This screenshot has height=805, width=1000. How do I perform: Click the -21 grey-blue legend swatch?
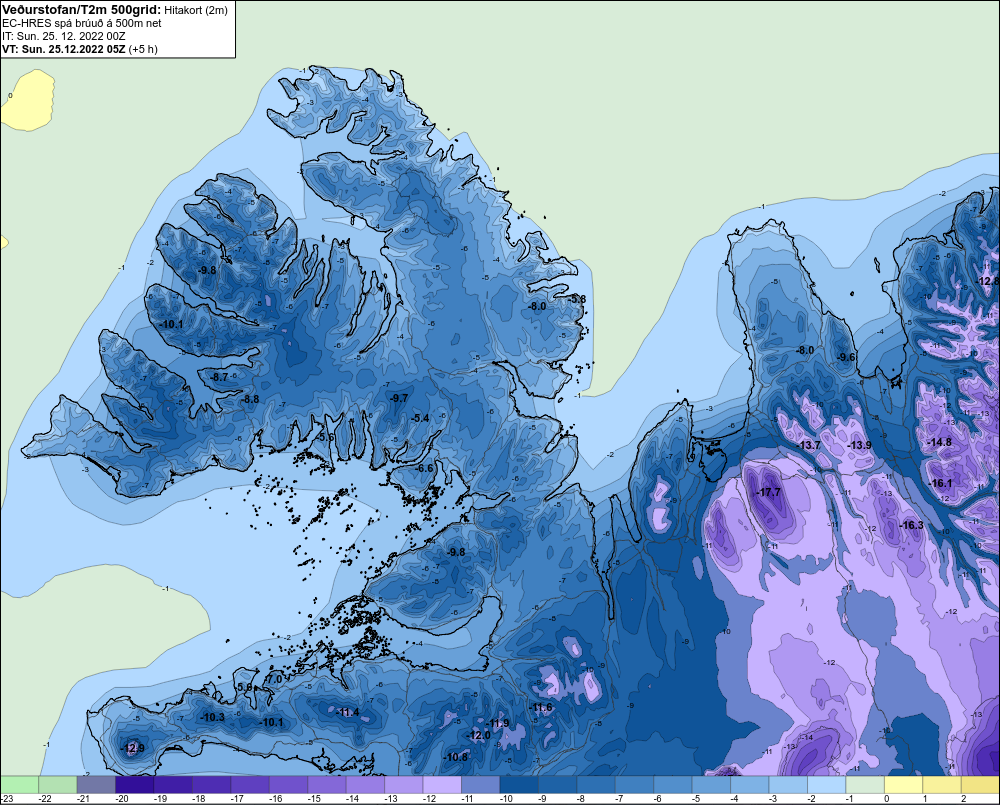[x=96, y=785]
